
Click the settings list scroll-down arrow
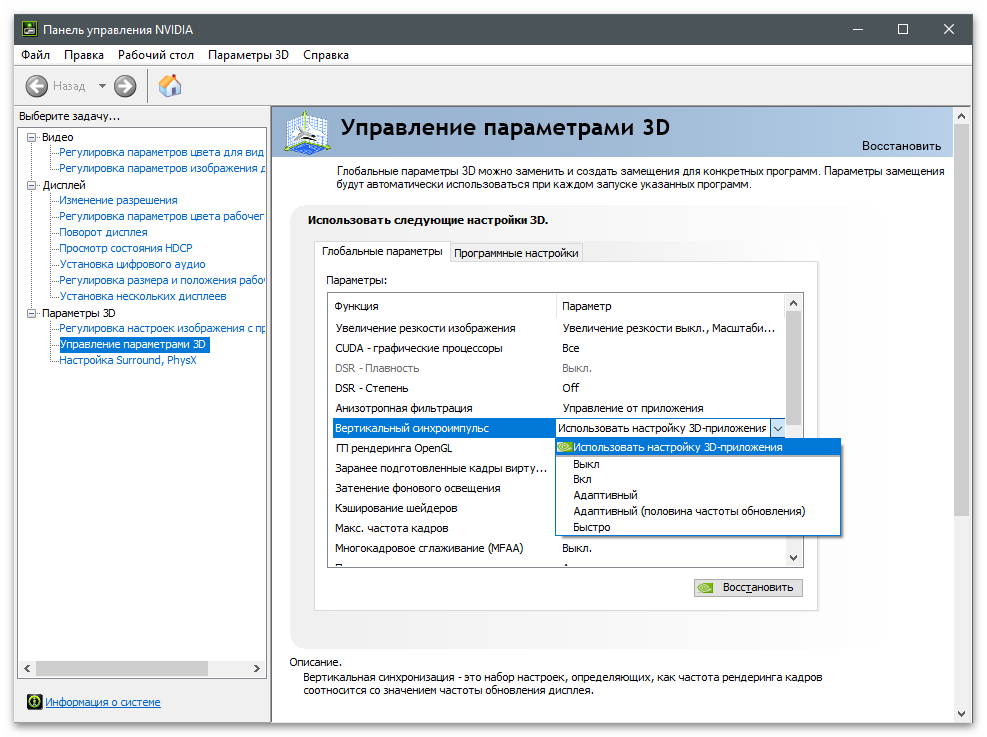point(794,557)
